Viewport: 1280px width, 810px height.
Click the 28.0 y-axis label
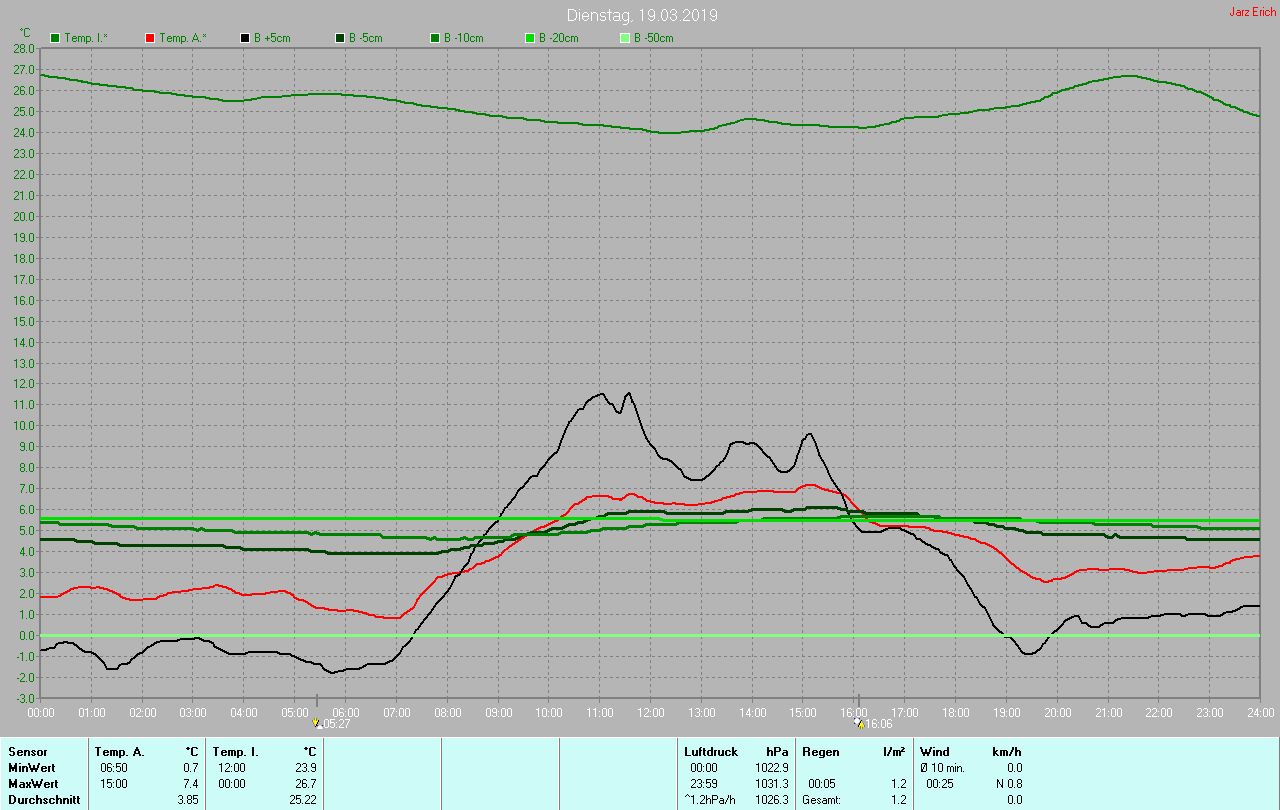pyautogui.click(x=24, y=48)
